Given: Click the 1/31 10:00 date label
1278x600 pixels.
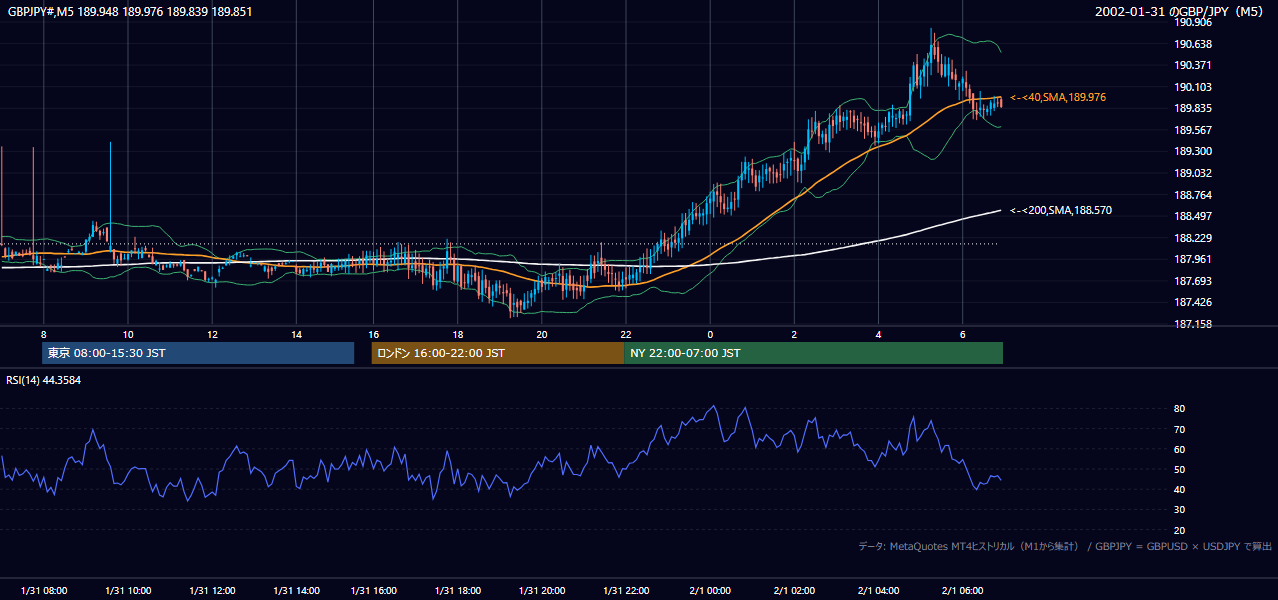Looking at the screenshot, I should point(128,591).
